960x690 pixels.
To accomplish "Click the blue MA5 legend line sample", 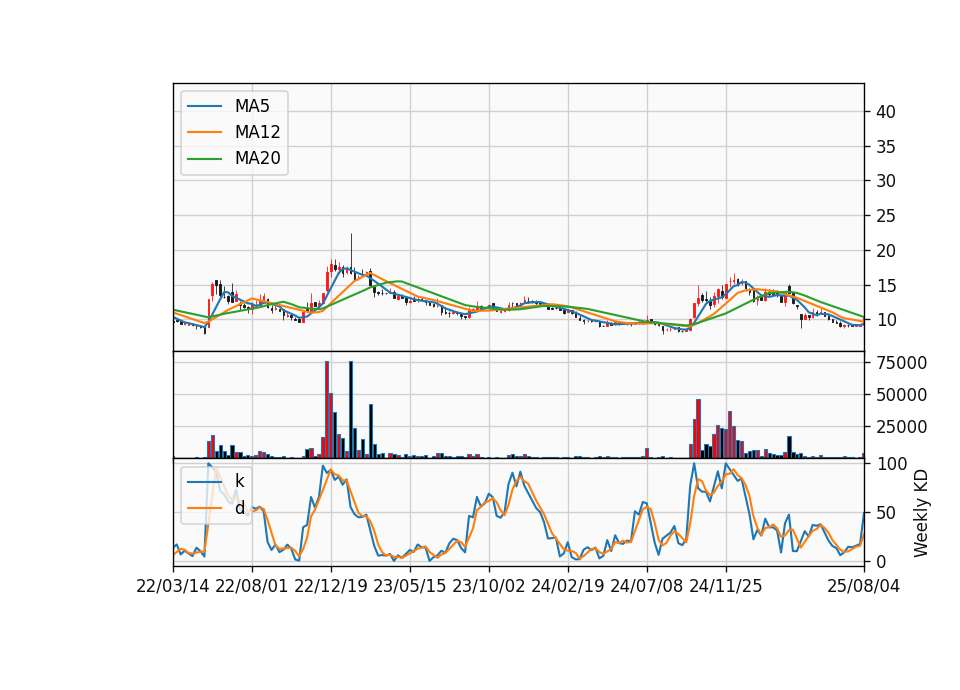I will pos(204,107).
